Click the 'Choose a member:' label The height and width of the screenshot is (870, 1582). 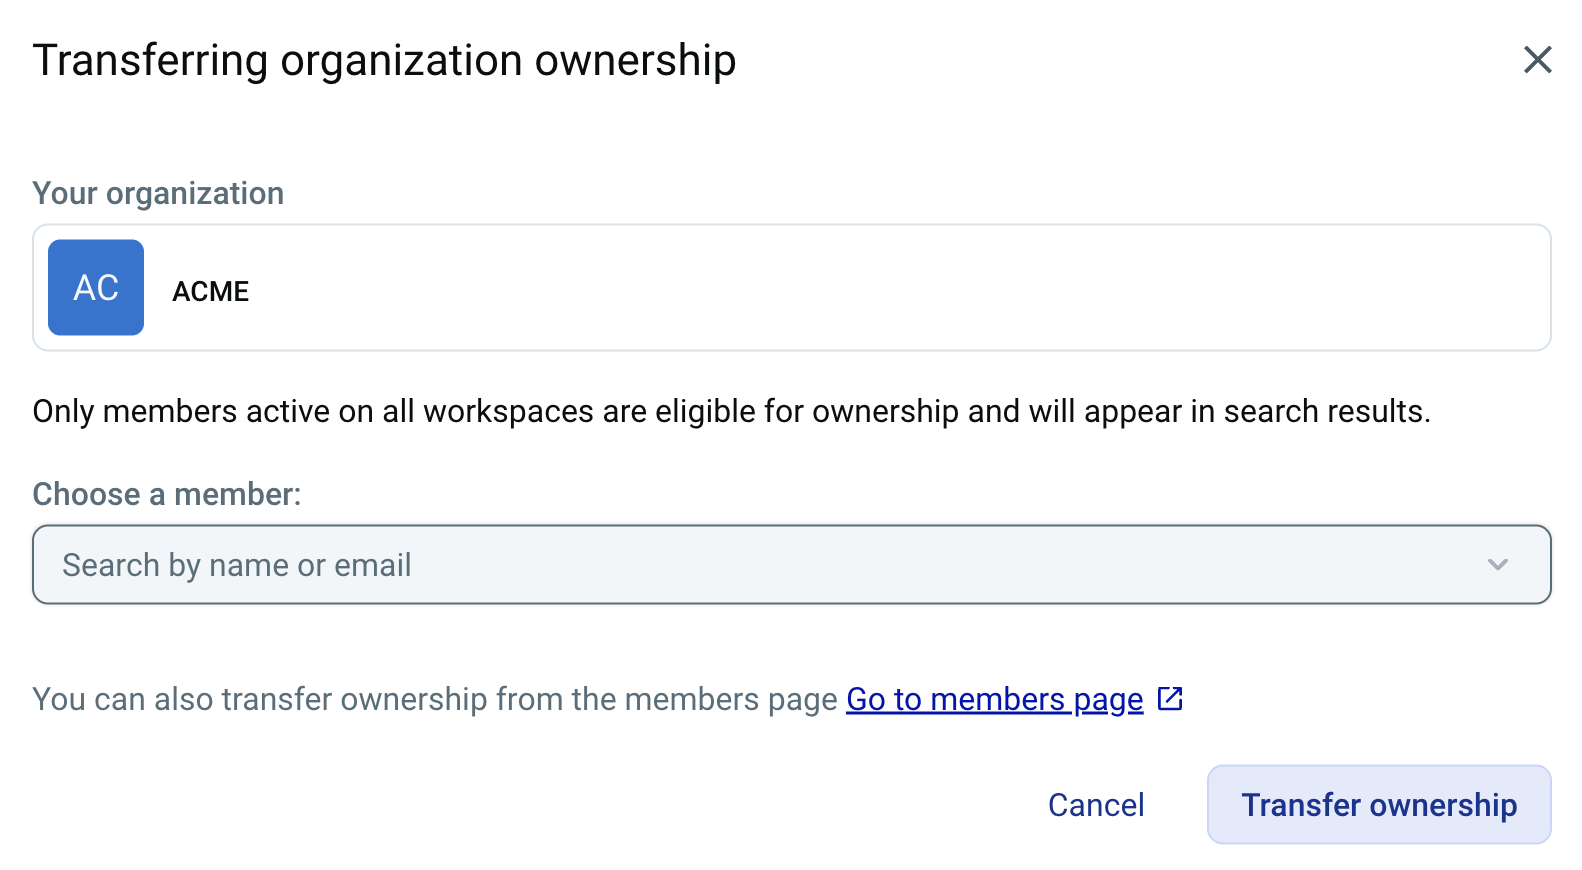coord(166,494)
